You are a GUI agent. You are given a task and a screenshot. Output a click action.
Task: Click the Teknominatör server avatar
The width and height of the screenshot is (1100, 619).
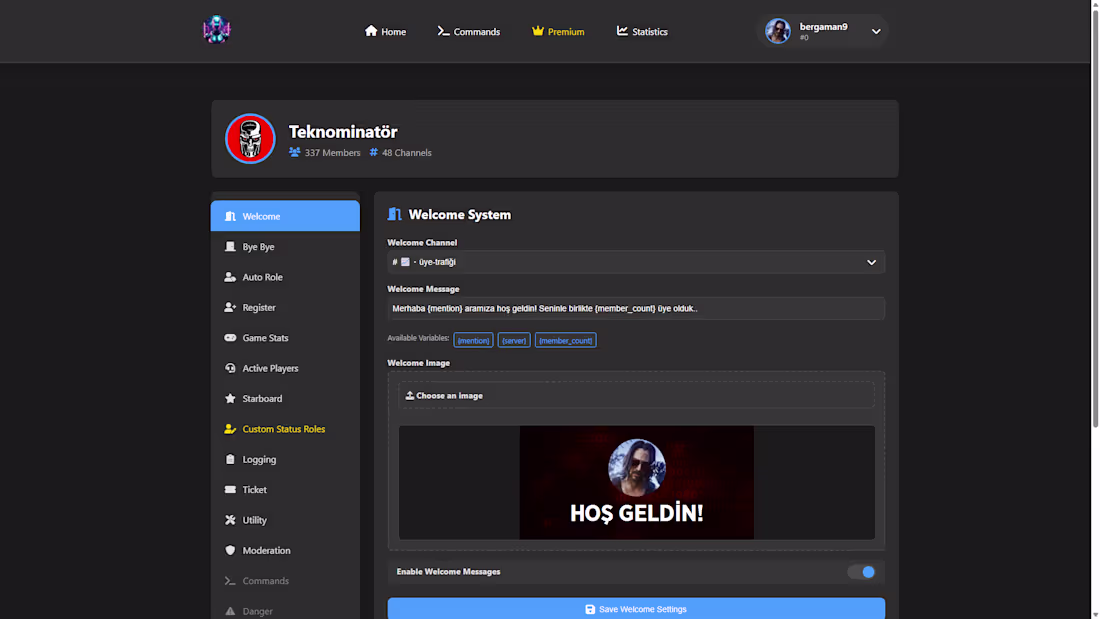coord(250,138)
